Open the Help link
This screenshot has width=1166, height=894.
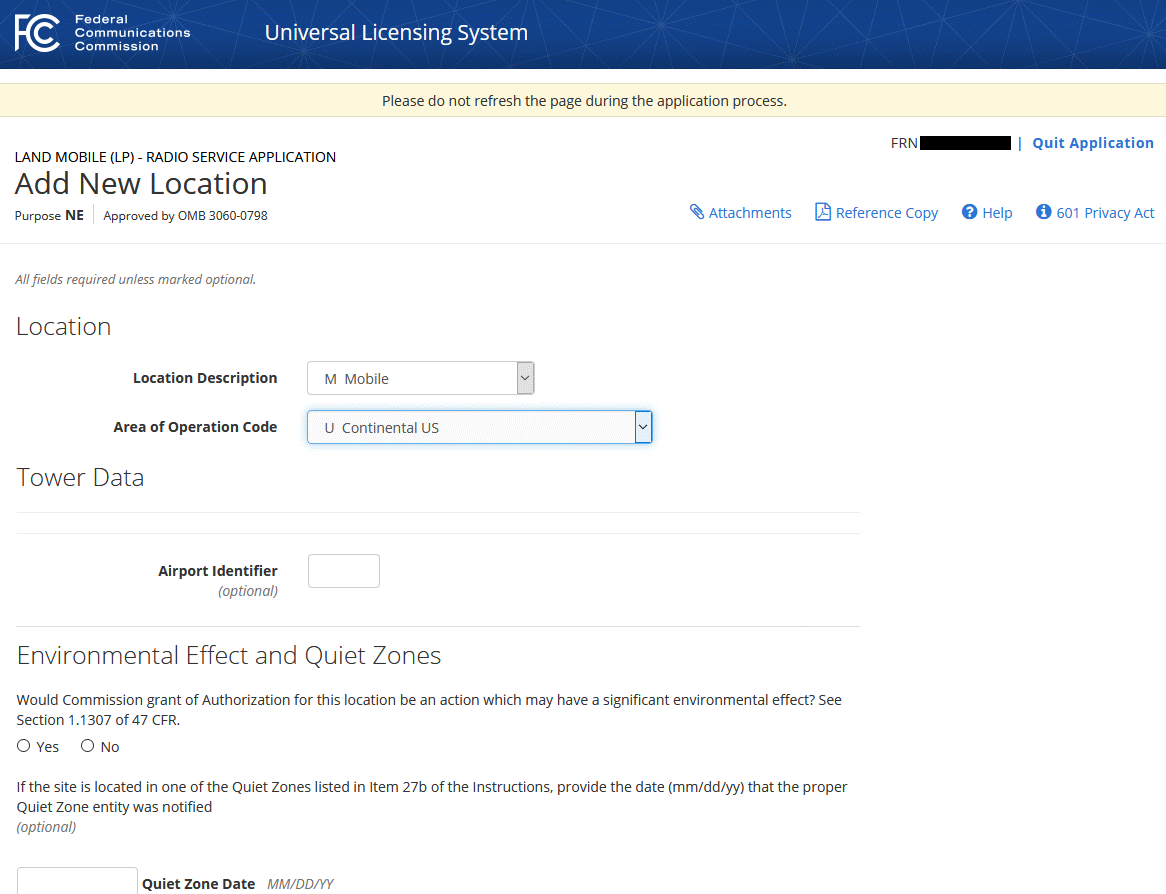pos(997,213)
